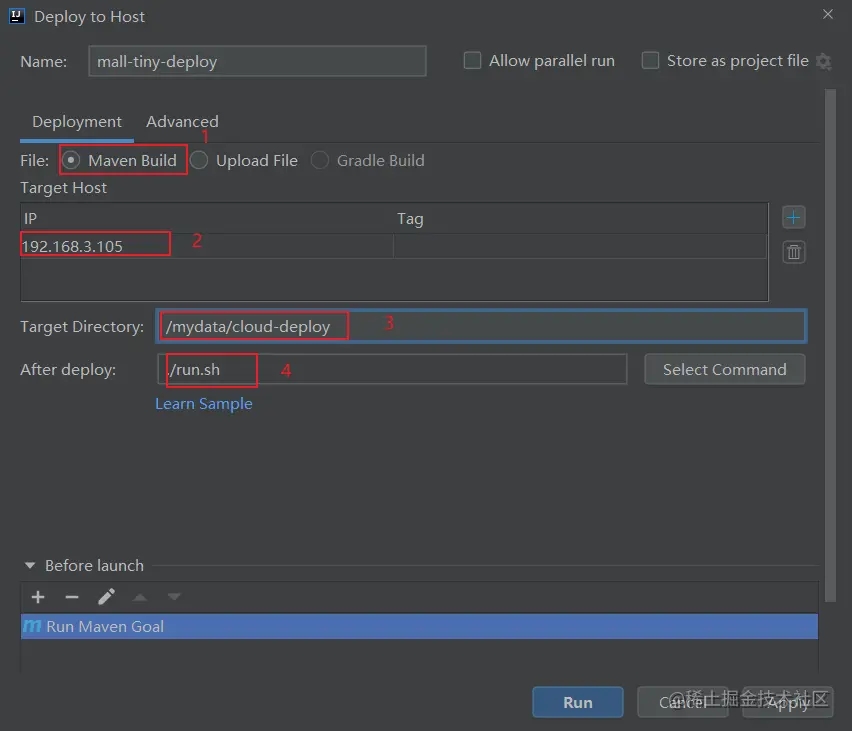852x731 pixels.
Task: Select the Upload File radio option
Action: 199,160
